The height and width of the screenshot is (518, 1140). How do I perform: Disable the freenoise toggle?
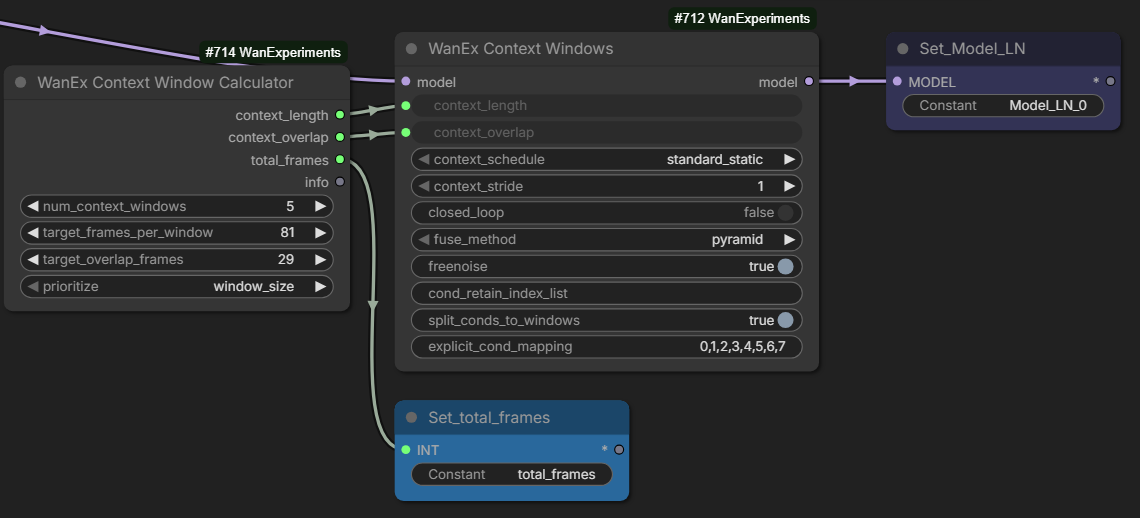point(785,267)
